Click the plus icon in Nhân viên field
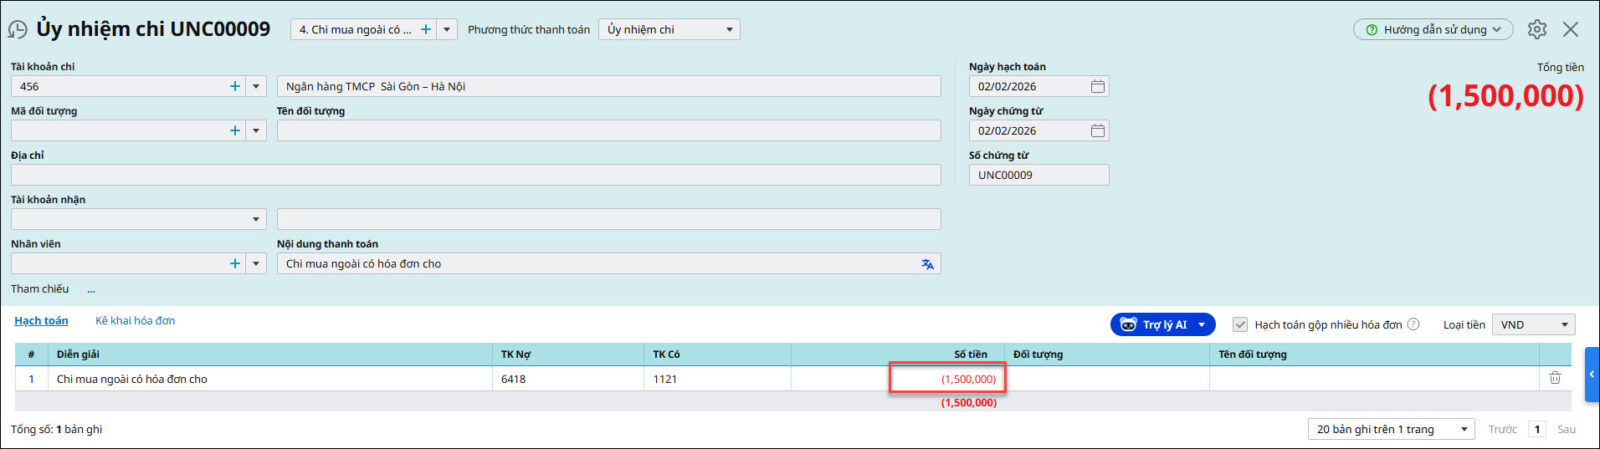This screenshot has height=449, width=1600. 235,264
